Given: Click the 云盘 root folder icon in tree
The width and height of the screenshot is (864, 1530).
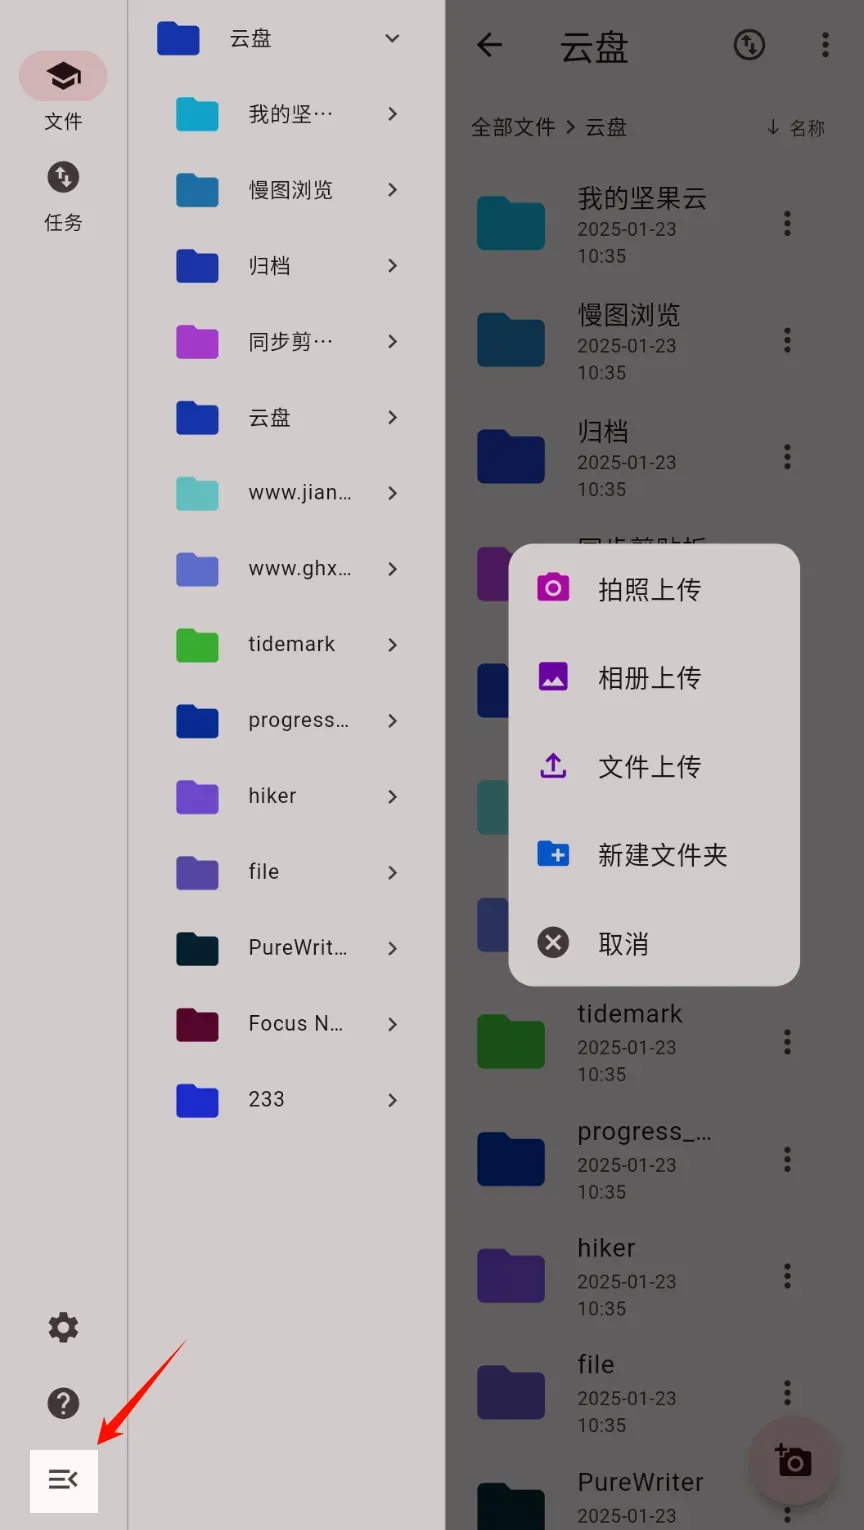Looking at the screenshot, I should pyautogui.click(x=179, y=38).
